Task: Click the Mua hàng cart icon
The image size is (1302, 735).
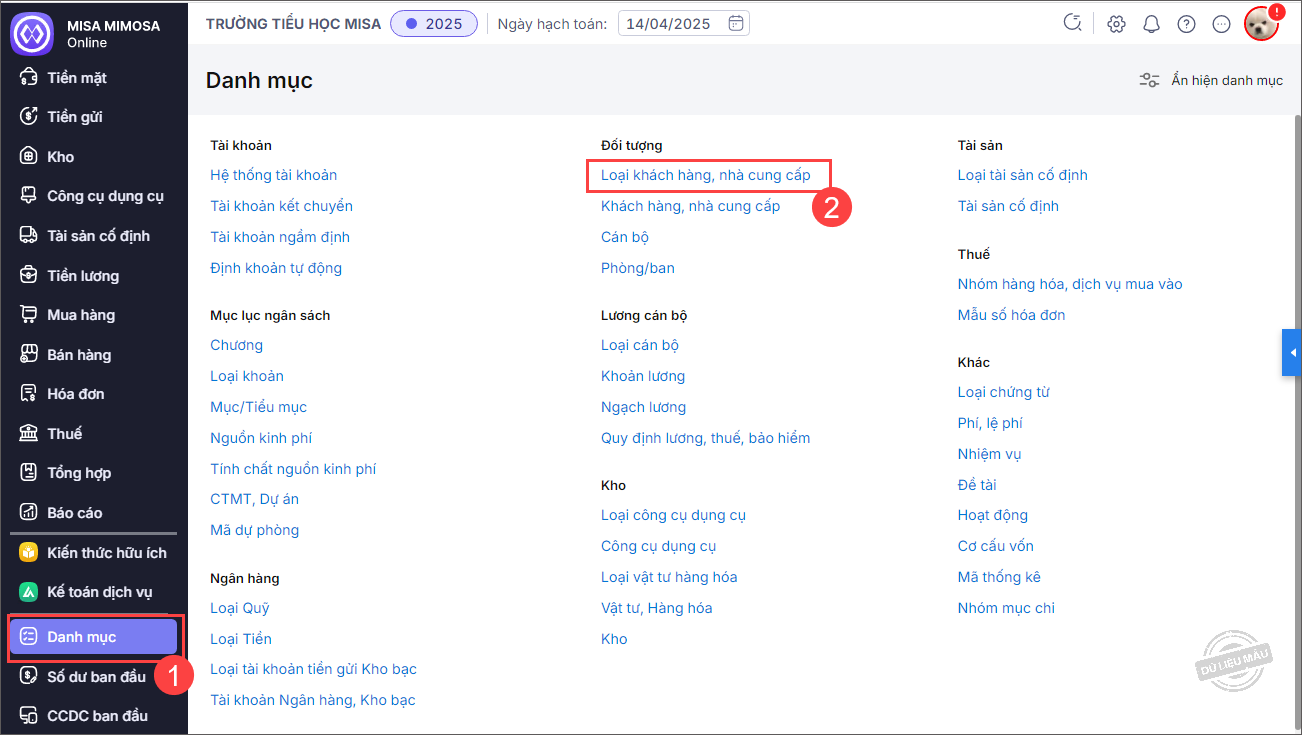Action: click(29, 315)
